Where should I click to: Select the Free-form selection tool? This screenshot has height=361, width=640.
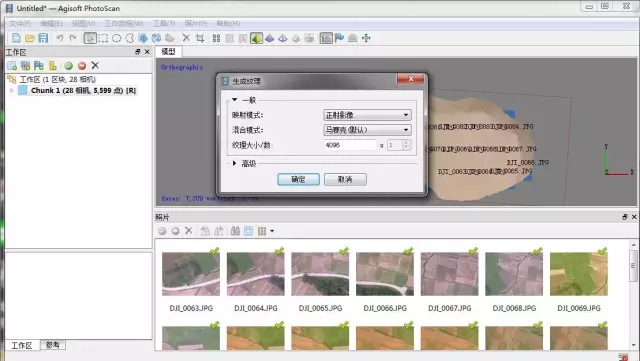[130, 38]
